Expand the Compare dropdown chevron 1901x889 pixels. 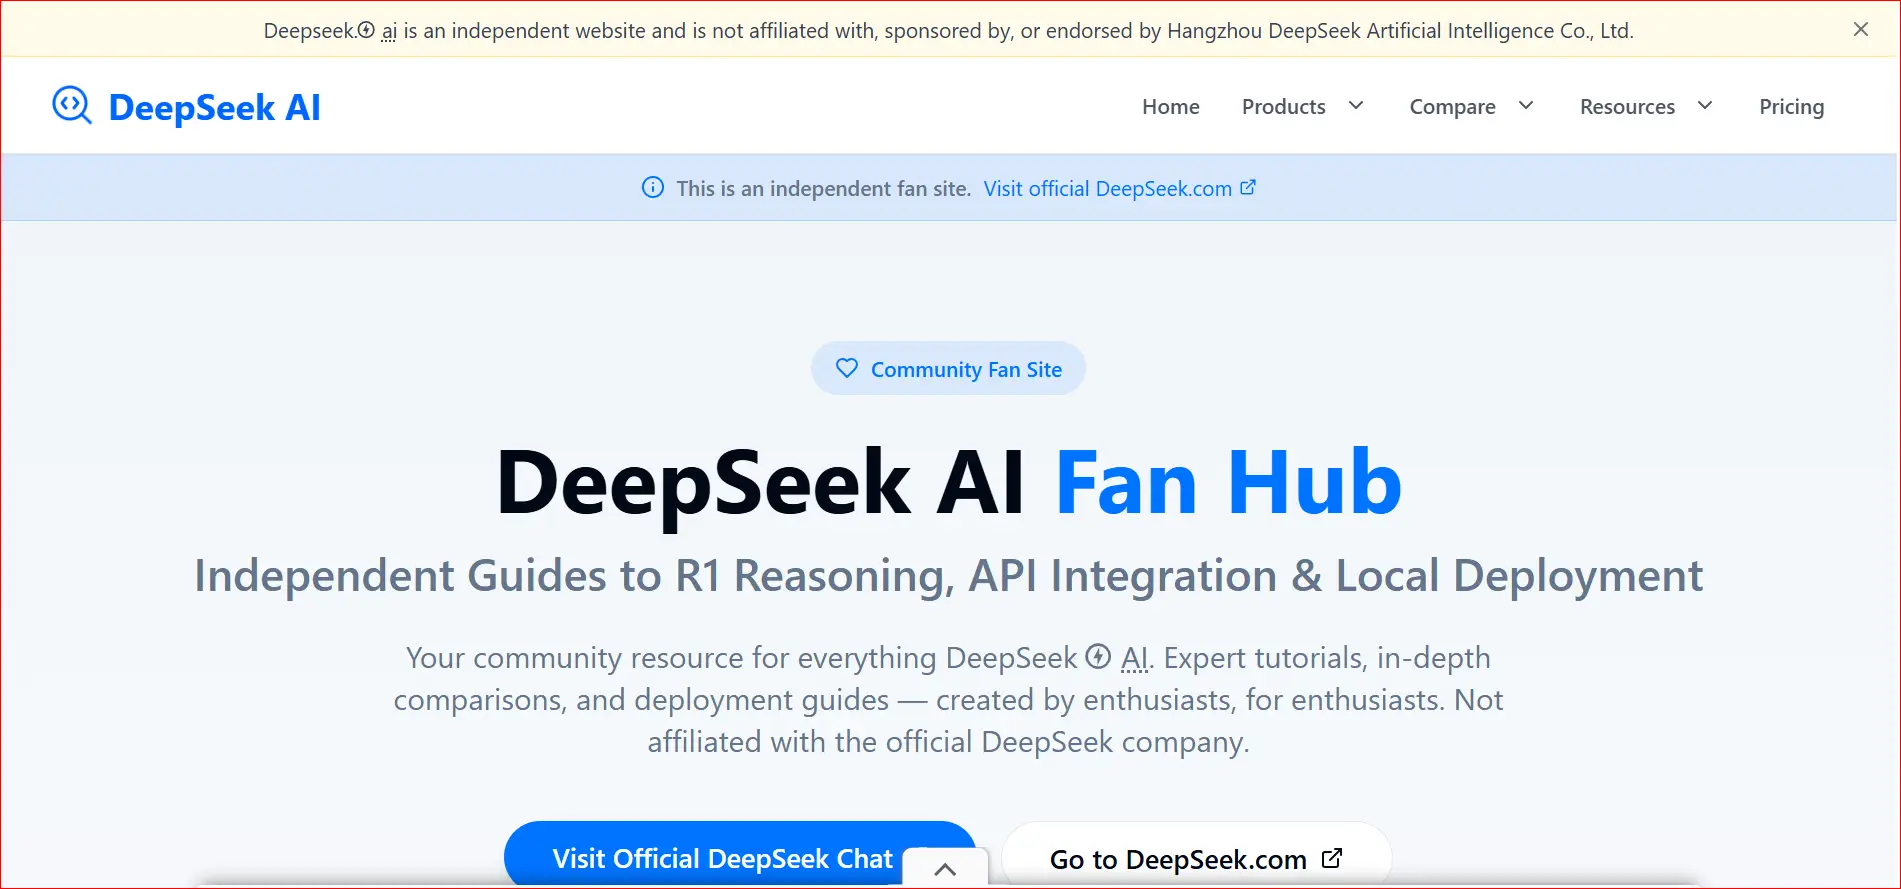point(1526,106)
